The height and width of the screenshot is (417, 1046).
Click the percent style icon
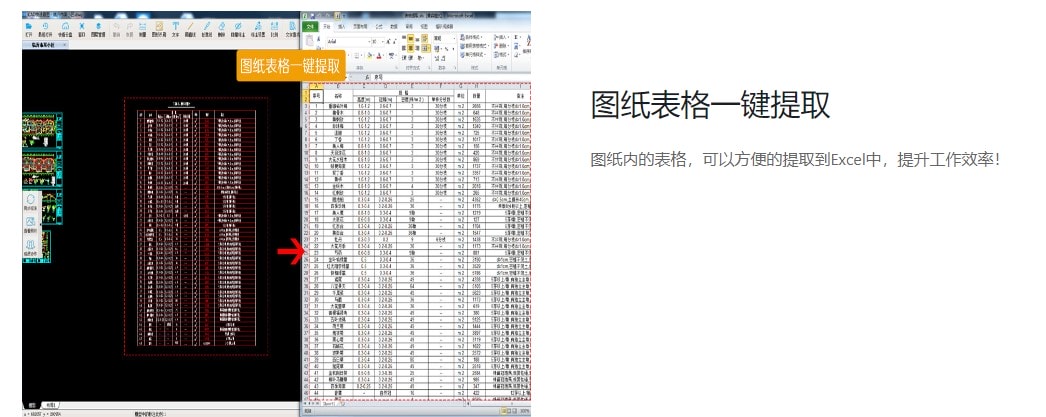[x=447, y=49]
